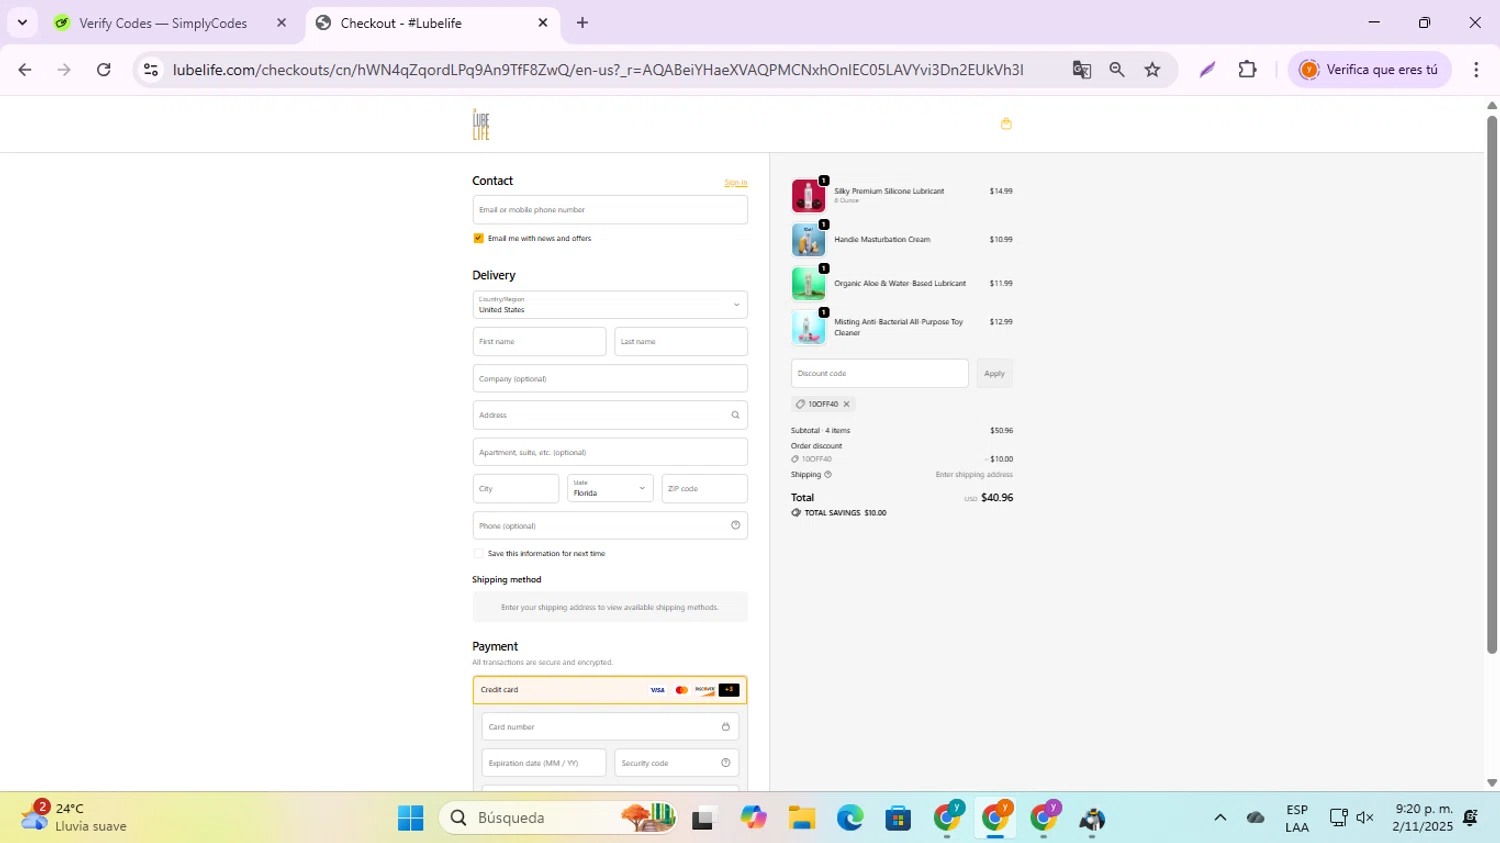
Task: Show shipping info question mark icon
Action: click(827, 474)
